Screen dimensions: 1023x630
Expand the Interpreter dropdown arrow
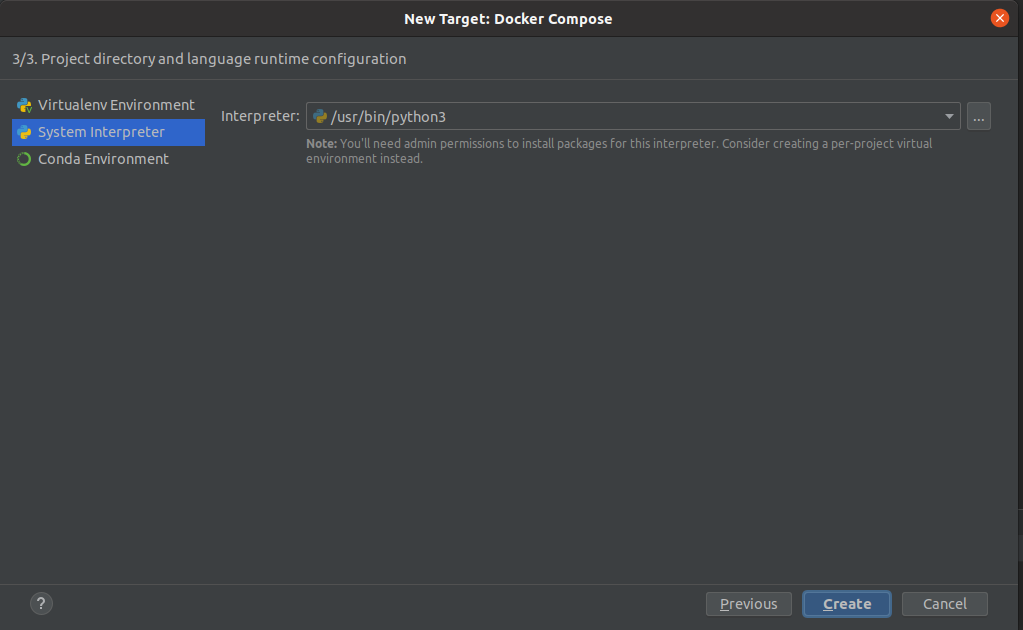[x=948, y=116]
